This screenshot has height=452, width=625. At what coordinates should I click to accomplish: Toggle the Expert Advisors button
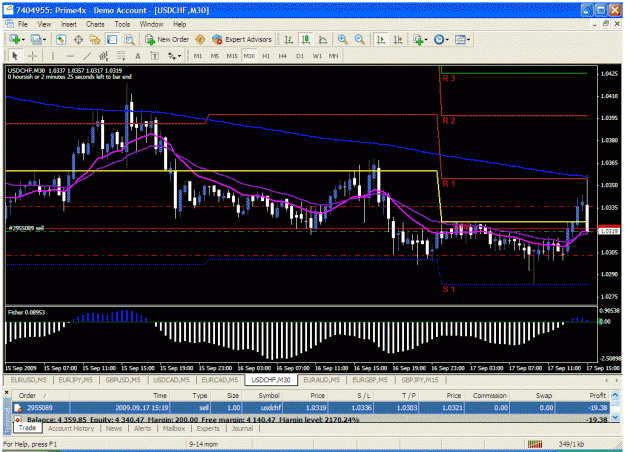pyautogui.click(x=242, y=39)
